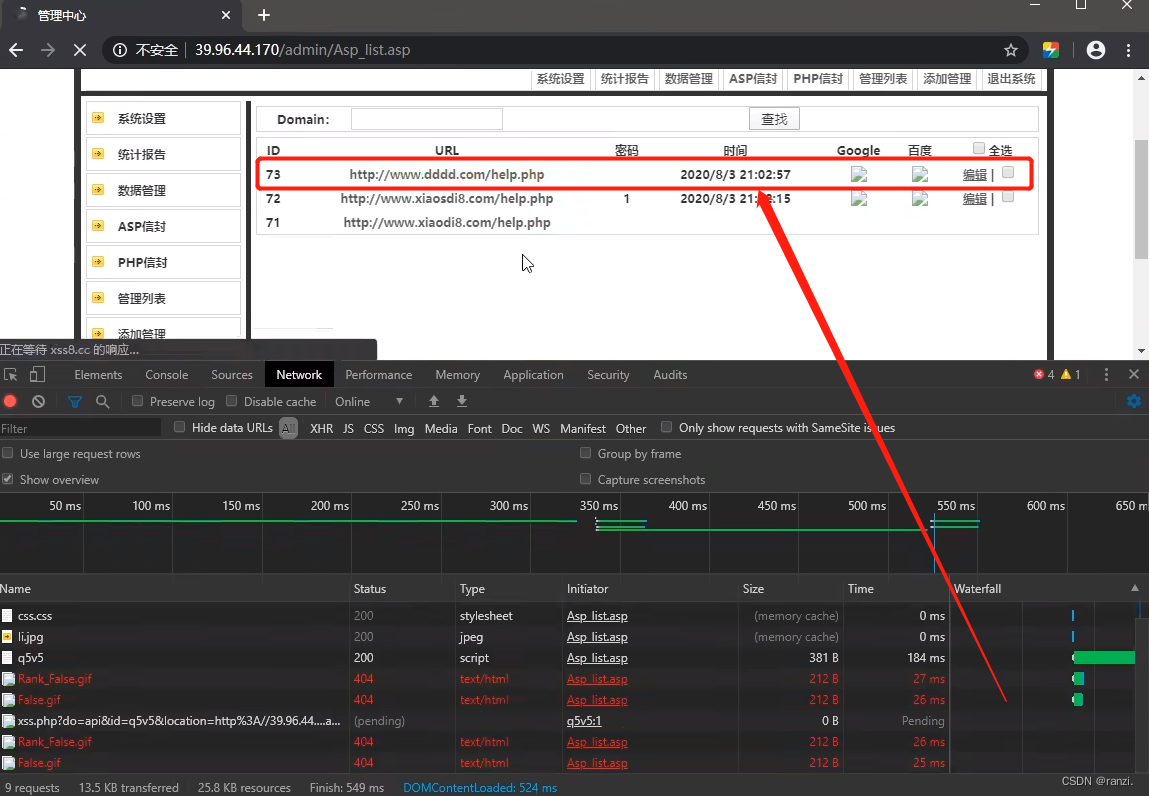Go back to the previous page
The image size is (1149, 796).
[x=16, y=50]
